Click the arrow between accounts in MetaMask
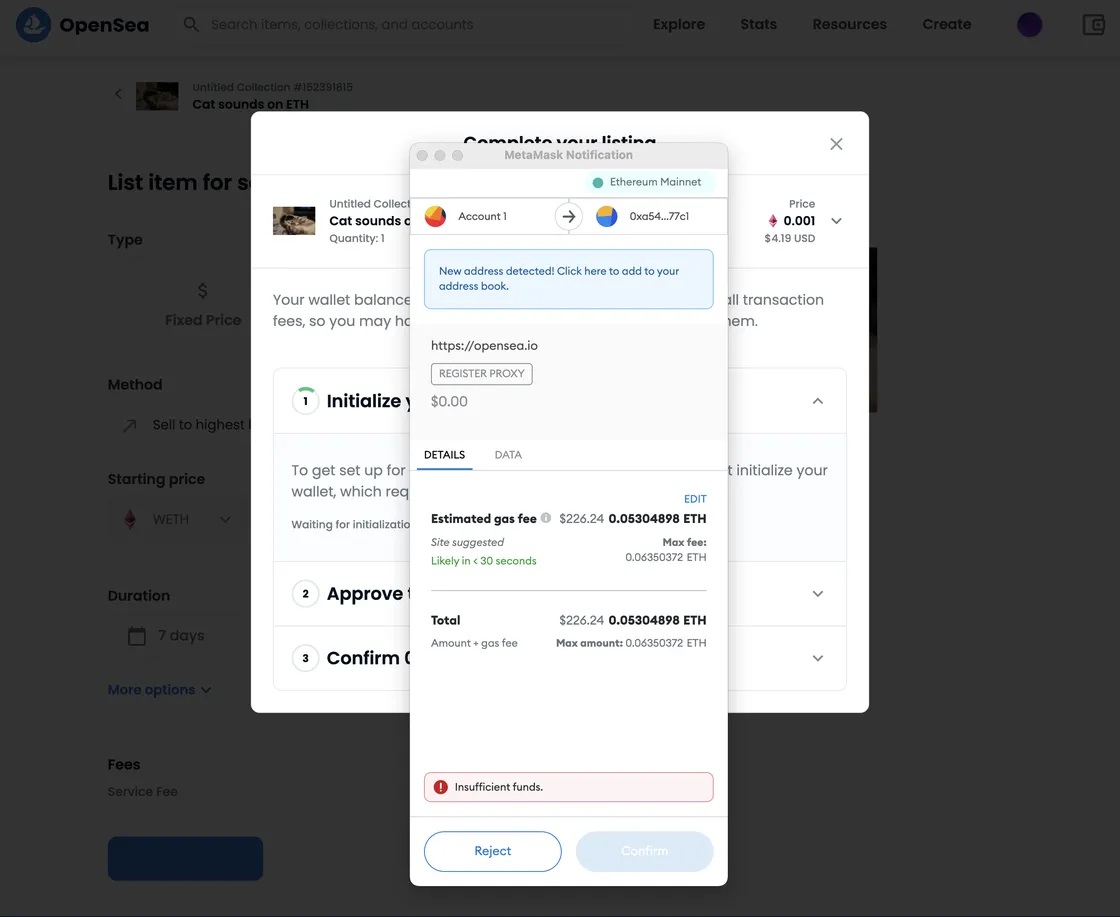Viewport: 1120px width, 917px height. coord(569,216)
